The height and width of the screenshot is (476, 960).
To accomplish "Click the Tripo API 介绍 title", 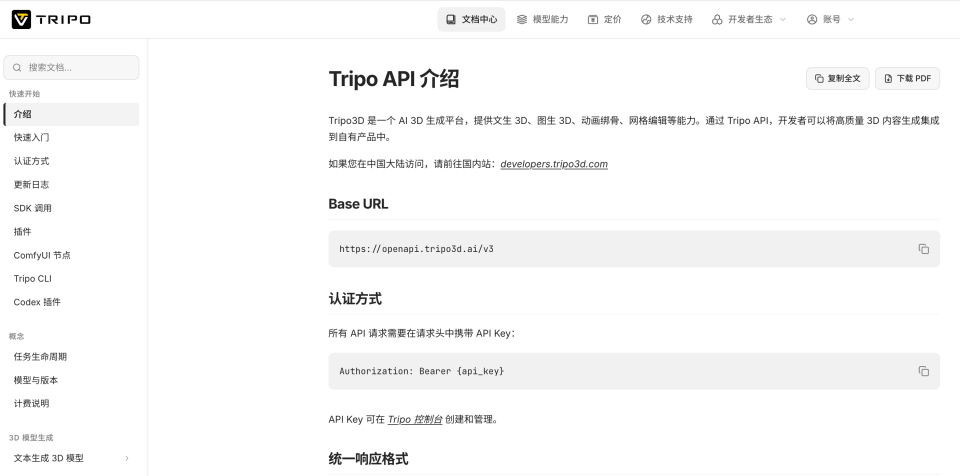I will [394, 78].
